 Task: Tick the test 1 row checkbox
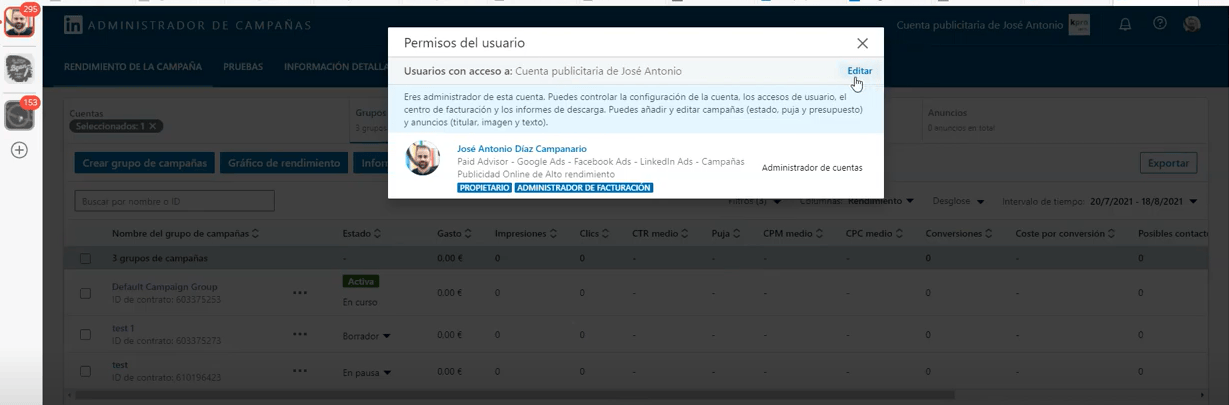(x=85, y=335)
